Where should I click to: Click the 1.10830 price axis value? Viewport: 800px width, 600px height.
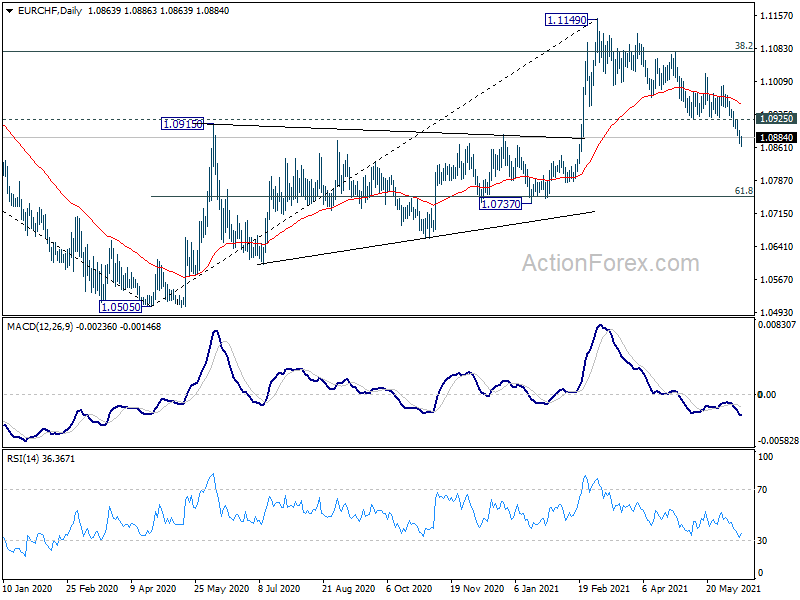[777, 48]
